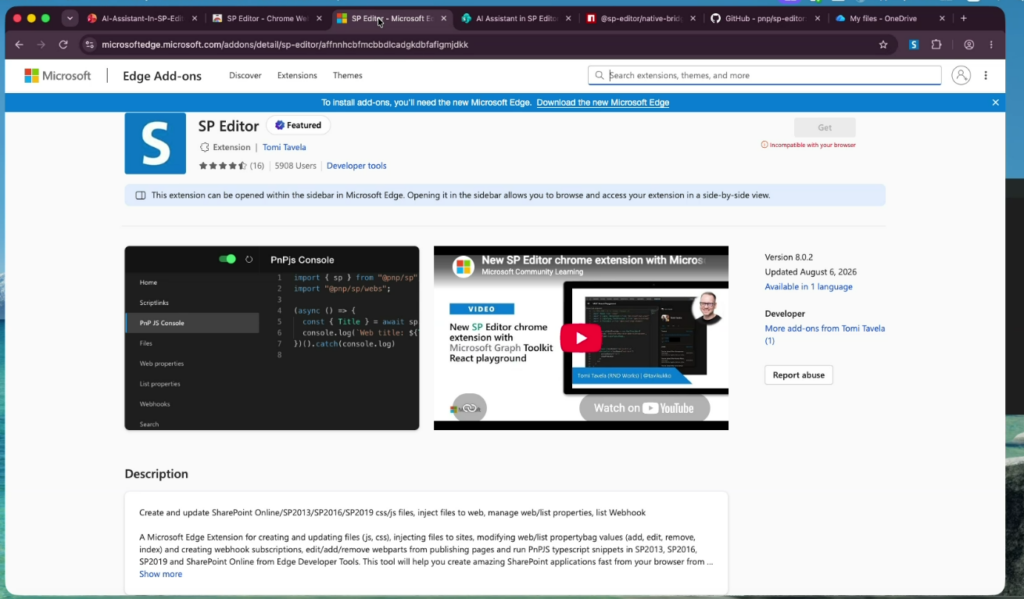Viewport: 1024px width, 599px height.
Task: Go back with the browser back arrow
Action: 19,44
